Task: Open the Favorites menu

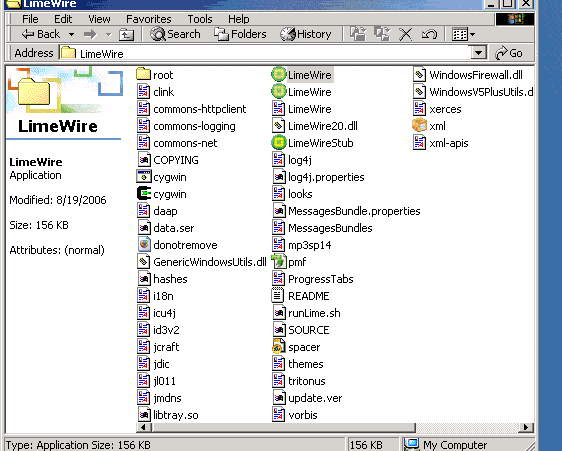Action: point(149,19)
